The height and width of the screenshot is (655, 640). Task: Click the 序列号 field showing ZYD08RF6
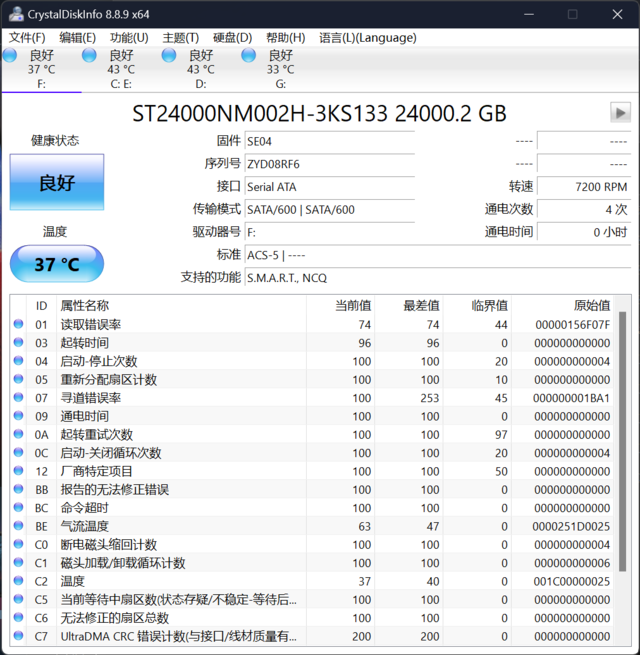330,164
